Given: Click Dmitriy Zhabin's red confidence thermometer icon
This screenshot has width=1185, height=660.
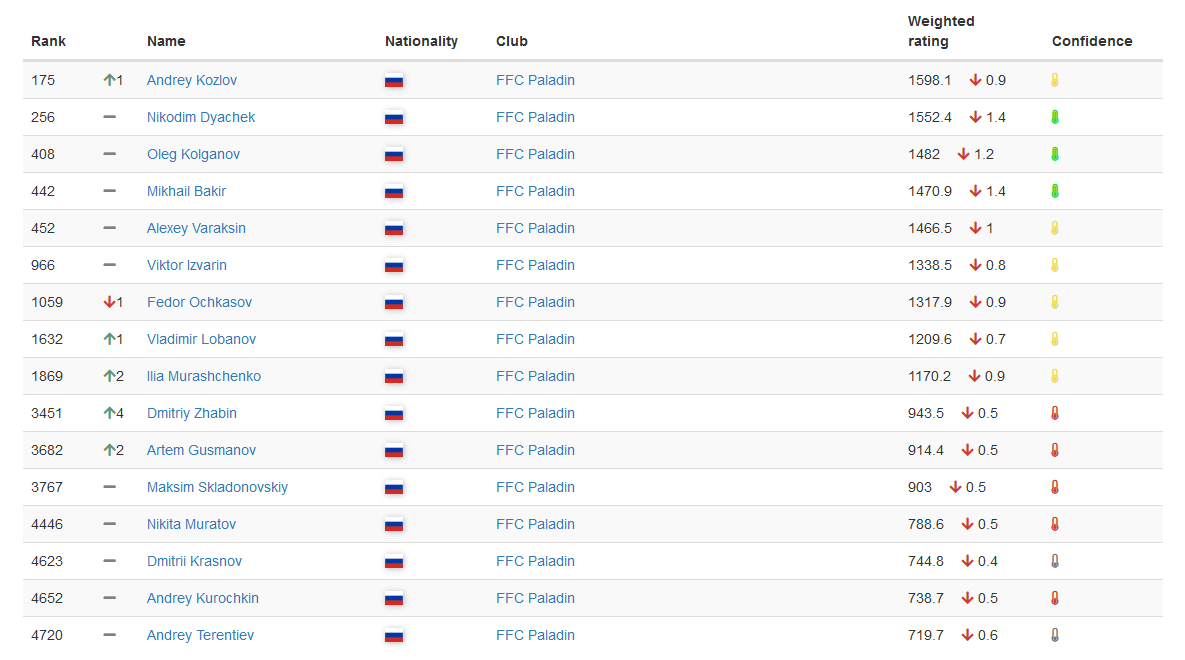Looking at the screenshot, I should click(1054, 413).
